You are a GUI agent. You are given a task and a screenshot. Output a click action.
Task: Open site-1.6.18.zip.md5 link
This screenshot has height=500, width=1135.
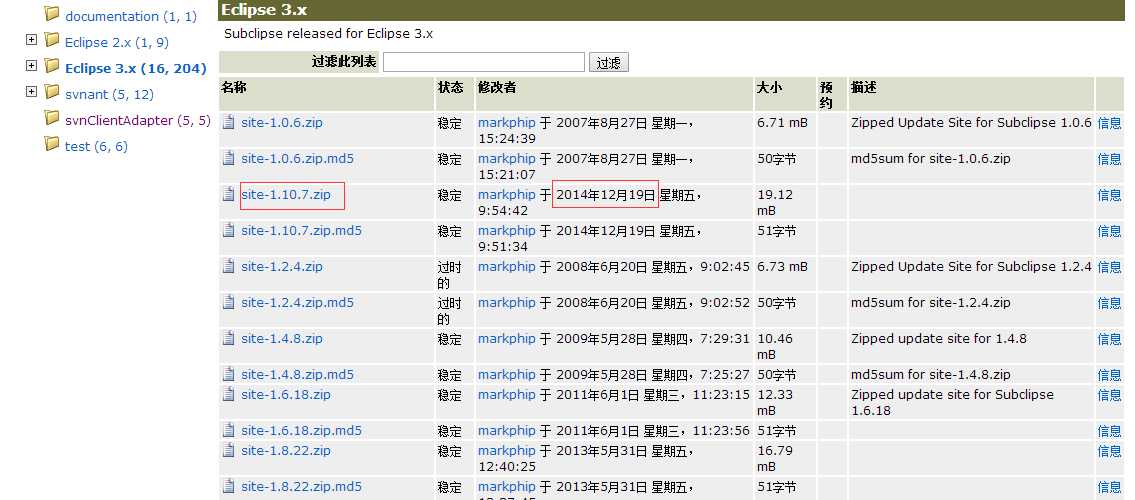pos(301,431)
